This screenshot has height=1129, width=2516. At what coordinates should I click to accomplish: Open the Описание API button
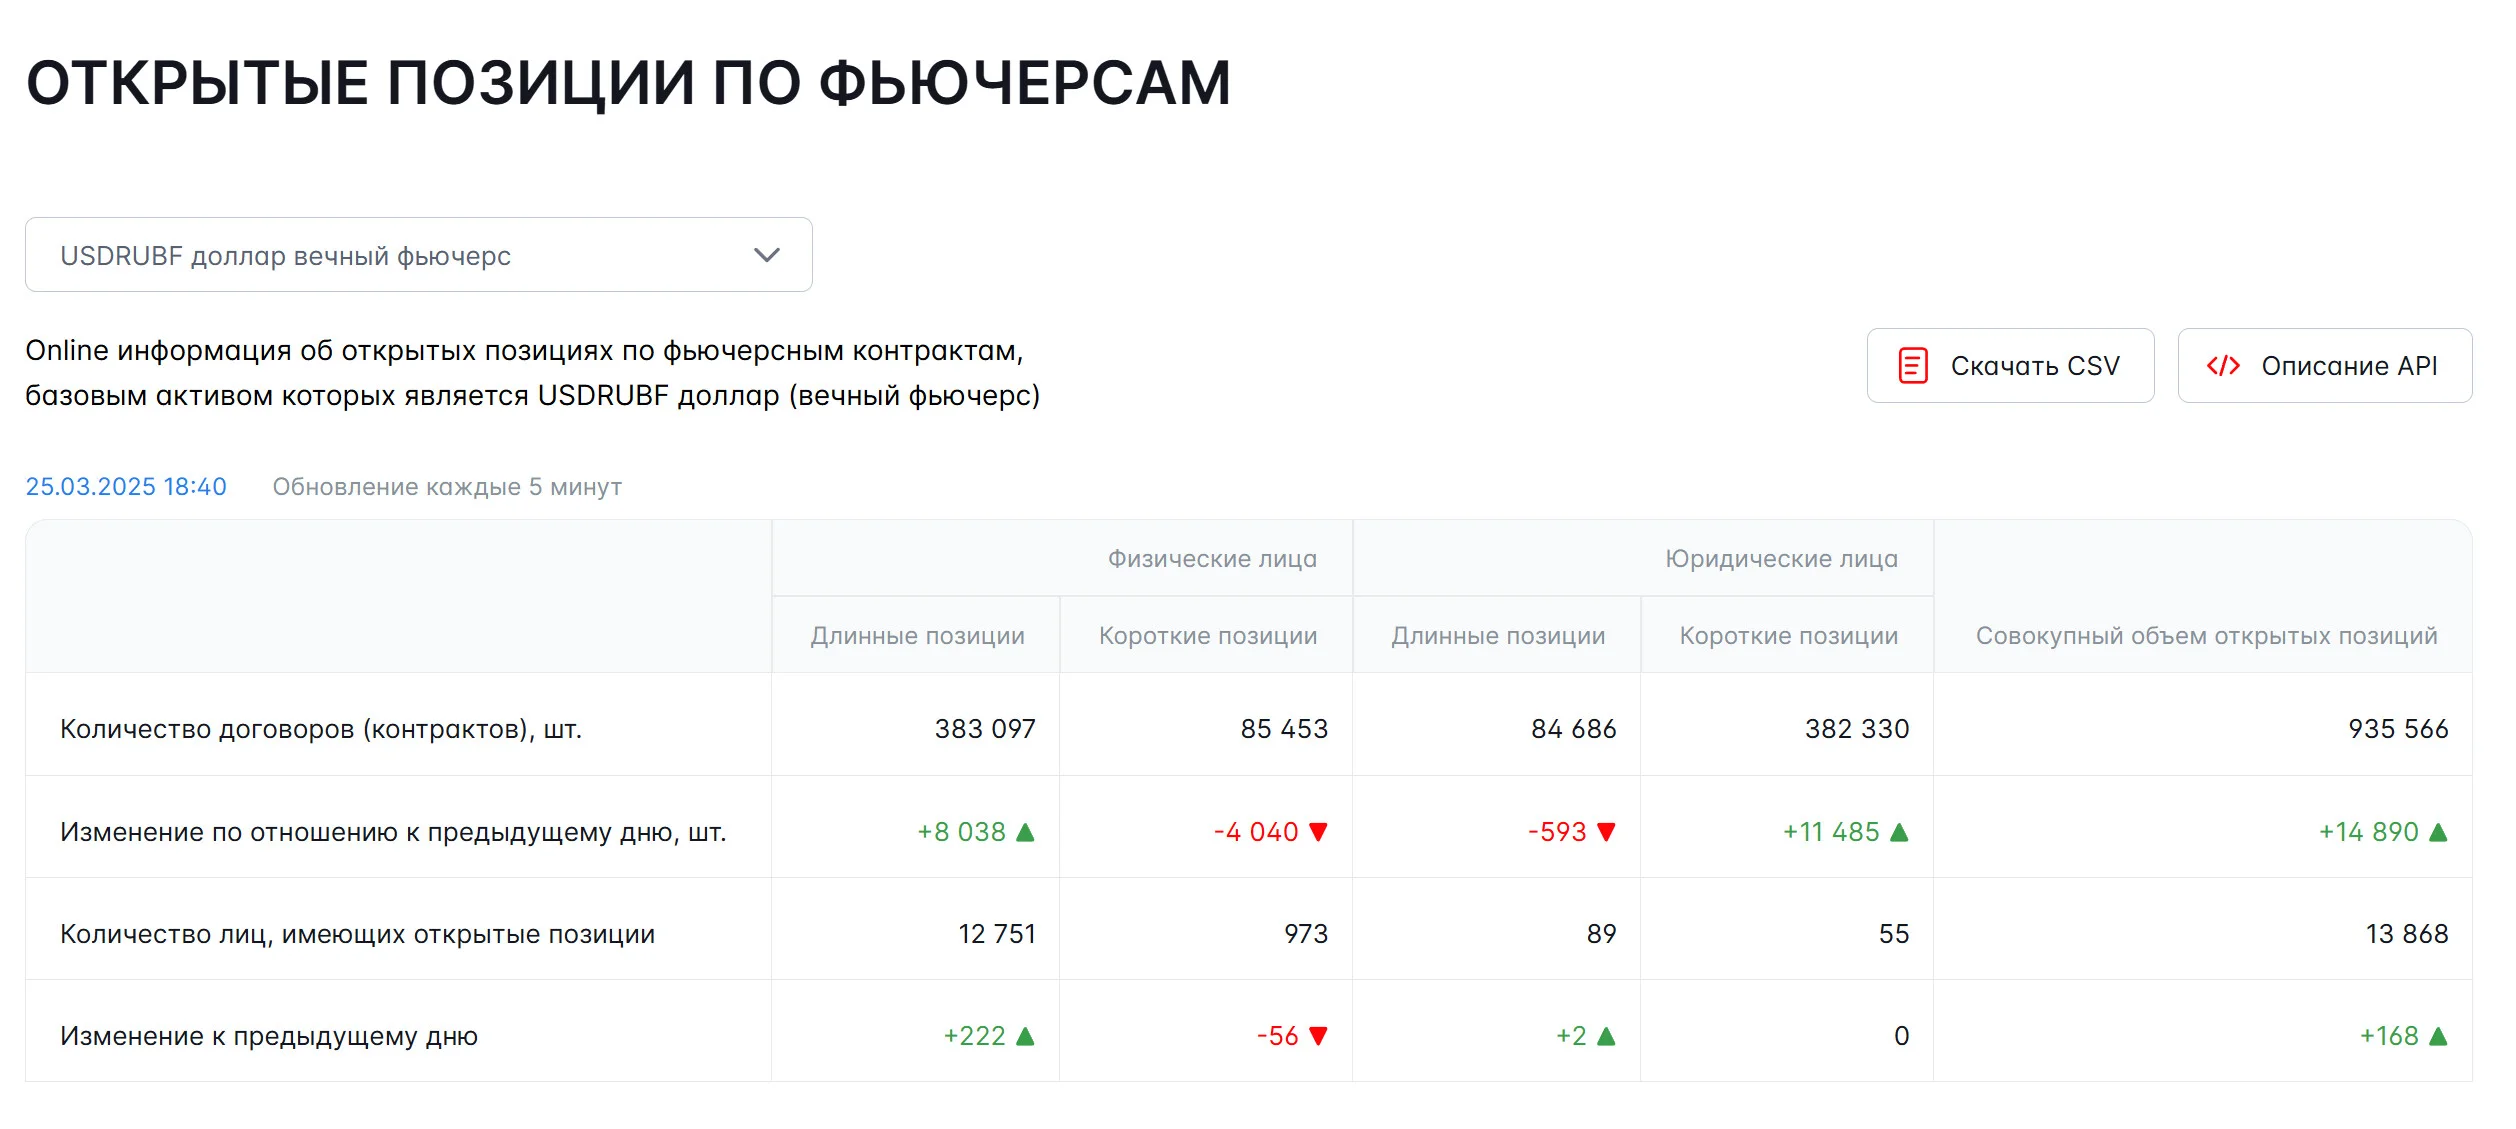[x=2325, y=366]
